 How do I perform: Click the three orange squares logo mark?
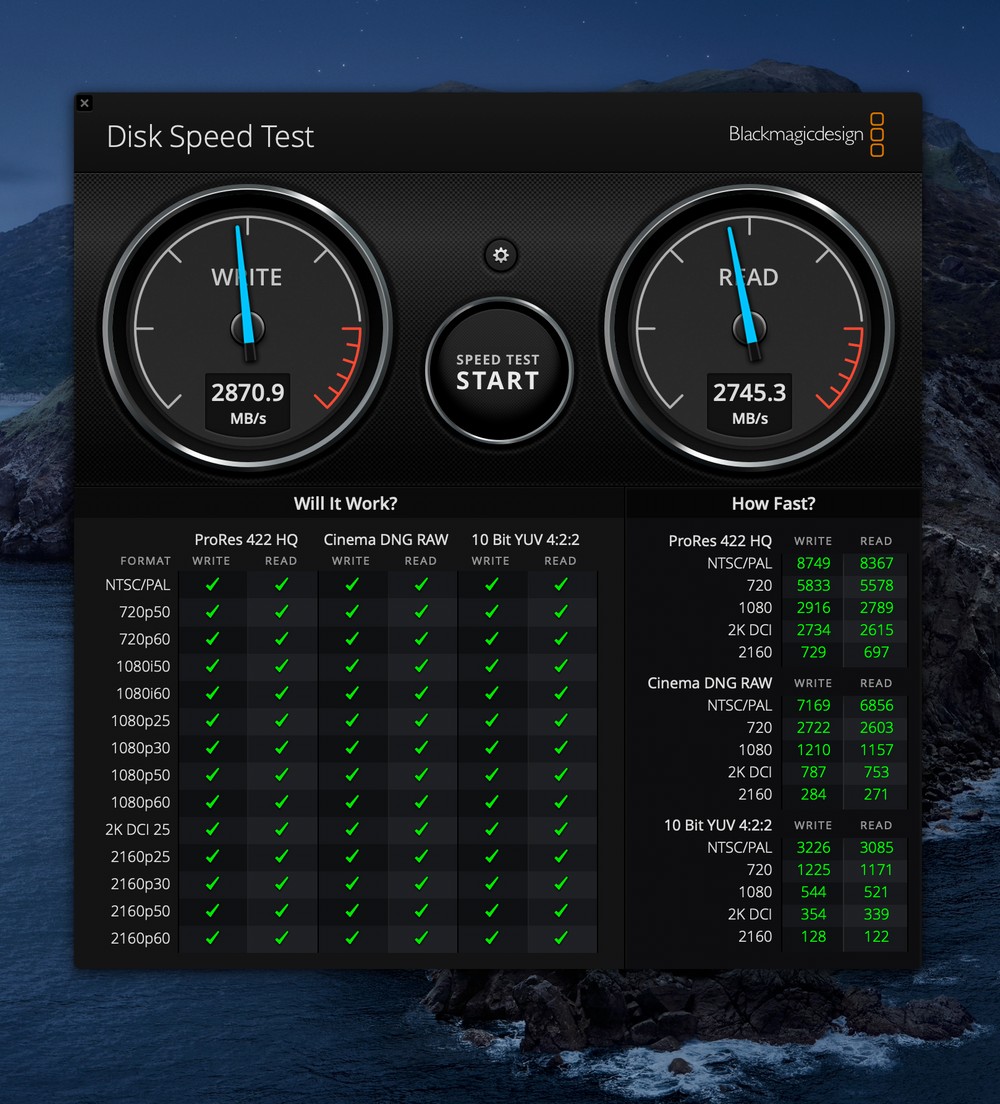click(x=877, y=135)
